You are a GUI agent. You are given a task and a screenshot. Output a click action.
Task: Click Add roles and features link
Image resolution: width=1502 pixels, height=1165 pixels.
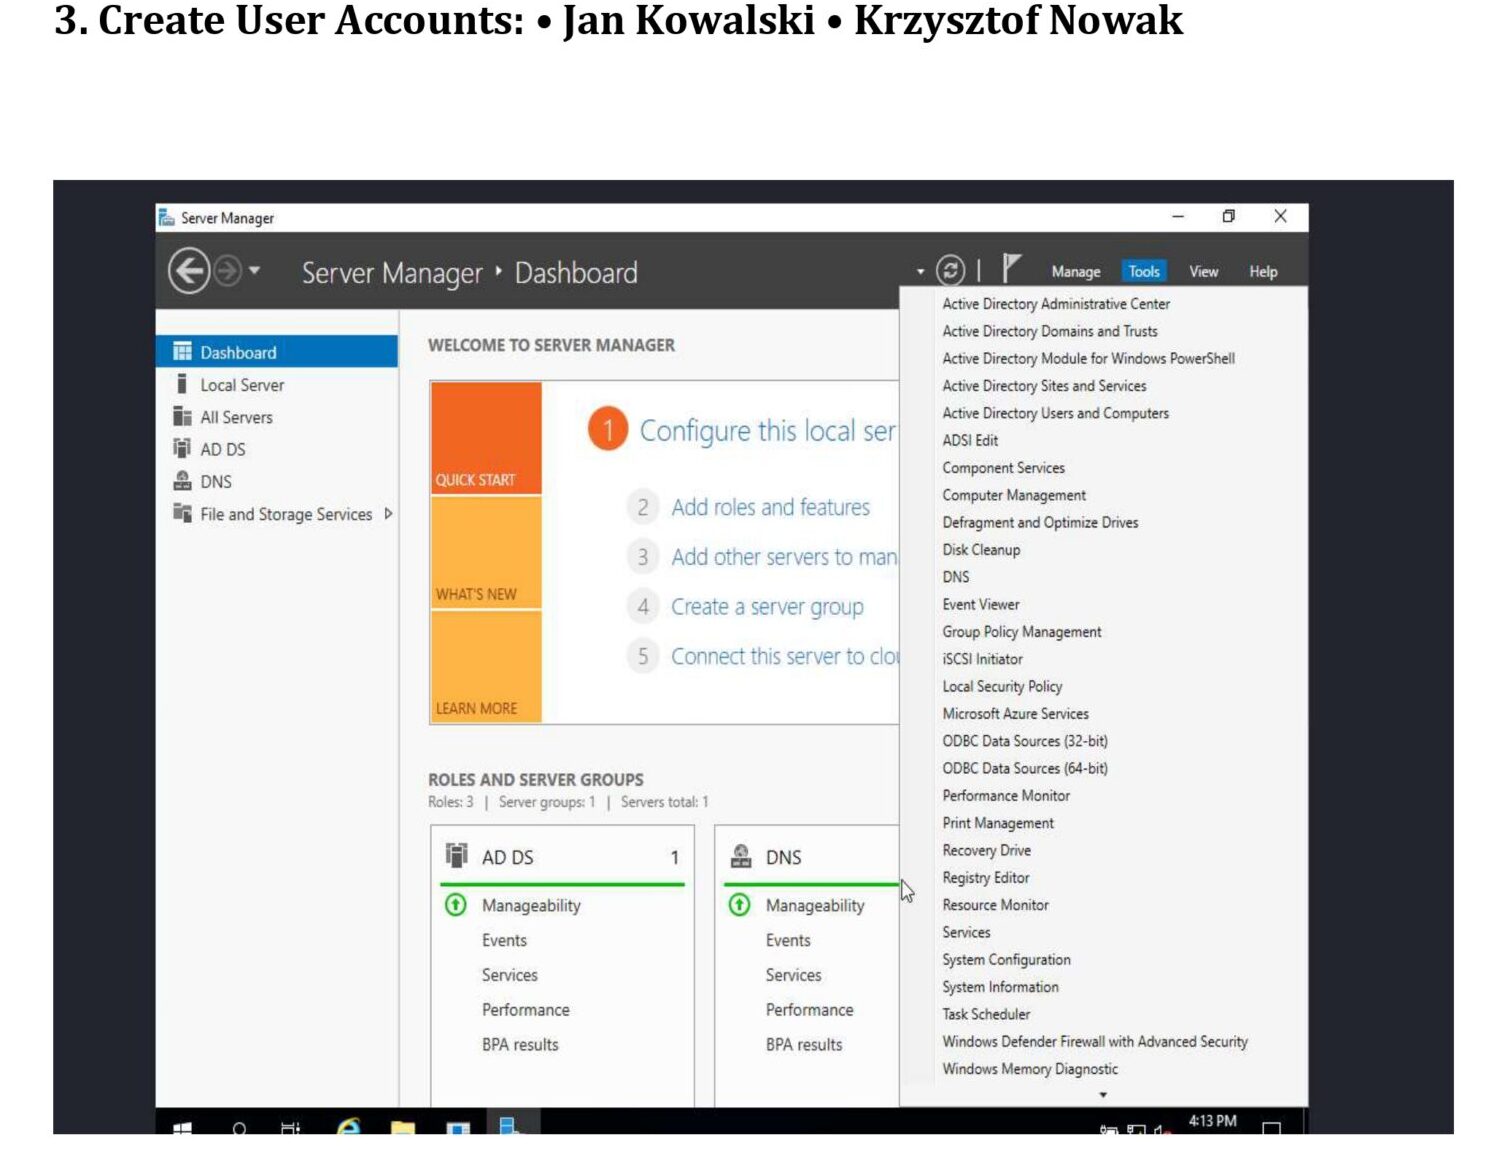[x=770, y=507]
